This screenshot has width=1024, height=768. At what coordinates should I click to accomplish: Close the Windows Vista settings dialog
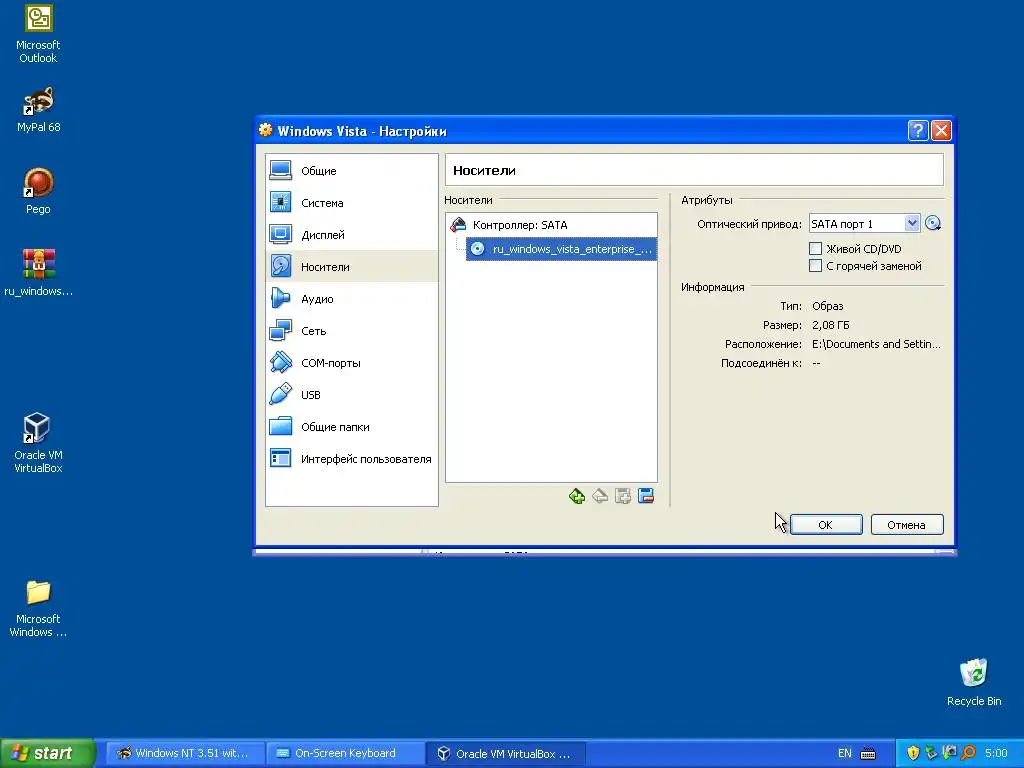click(941, 131)
